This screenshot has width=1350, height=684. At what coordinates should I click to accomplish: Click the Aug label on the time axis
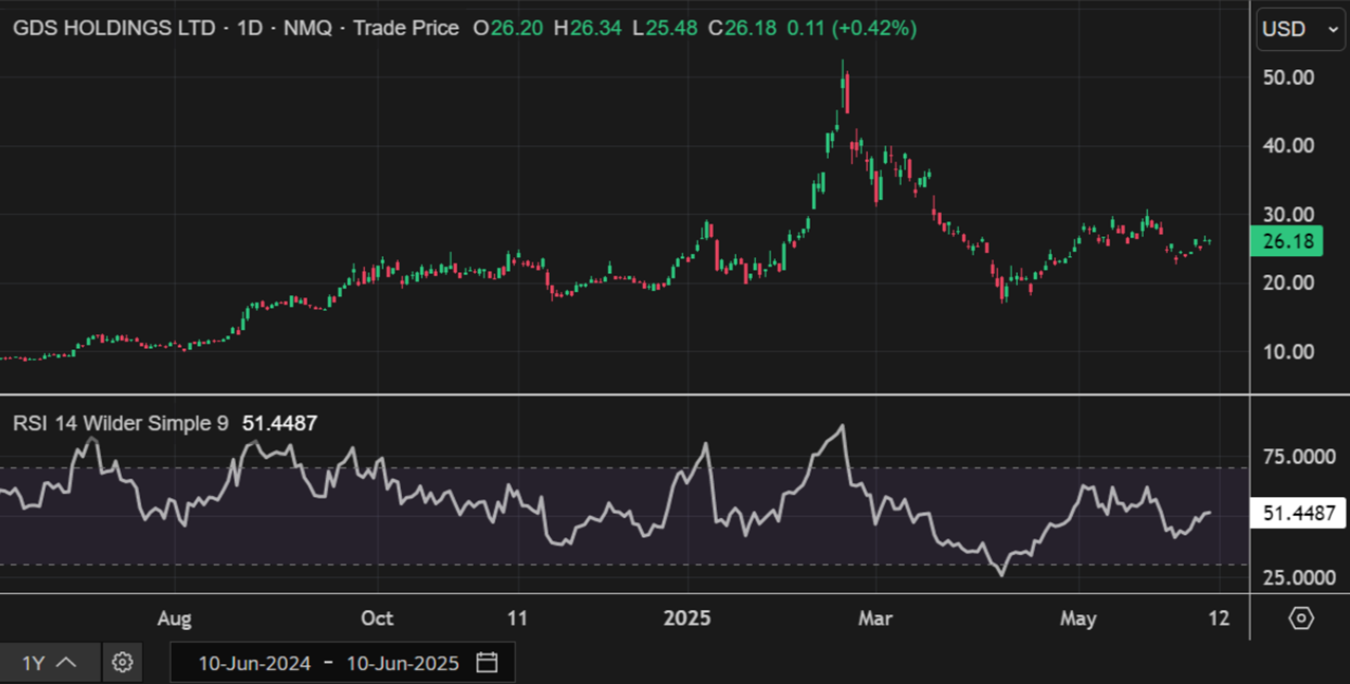[174, 618]
